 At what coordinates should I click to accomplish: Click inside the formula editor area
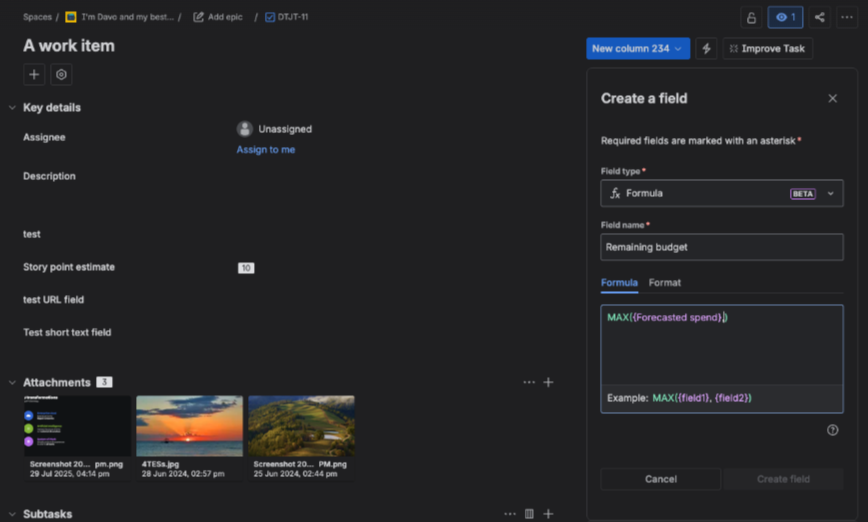722,346
